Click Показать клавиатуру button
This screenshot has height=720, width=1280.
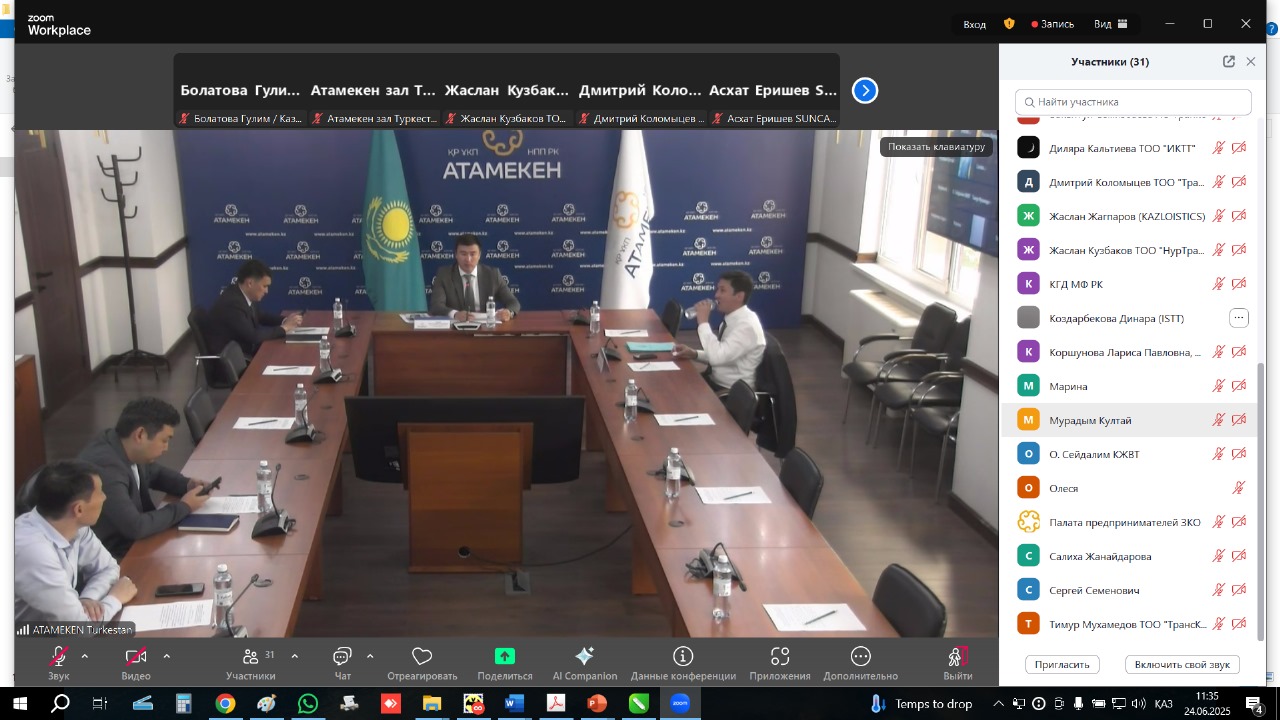click(x=936, y=147)
